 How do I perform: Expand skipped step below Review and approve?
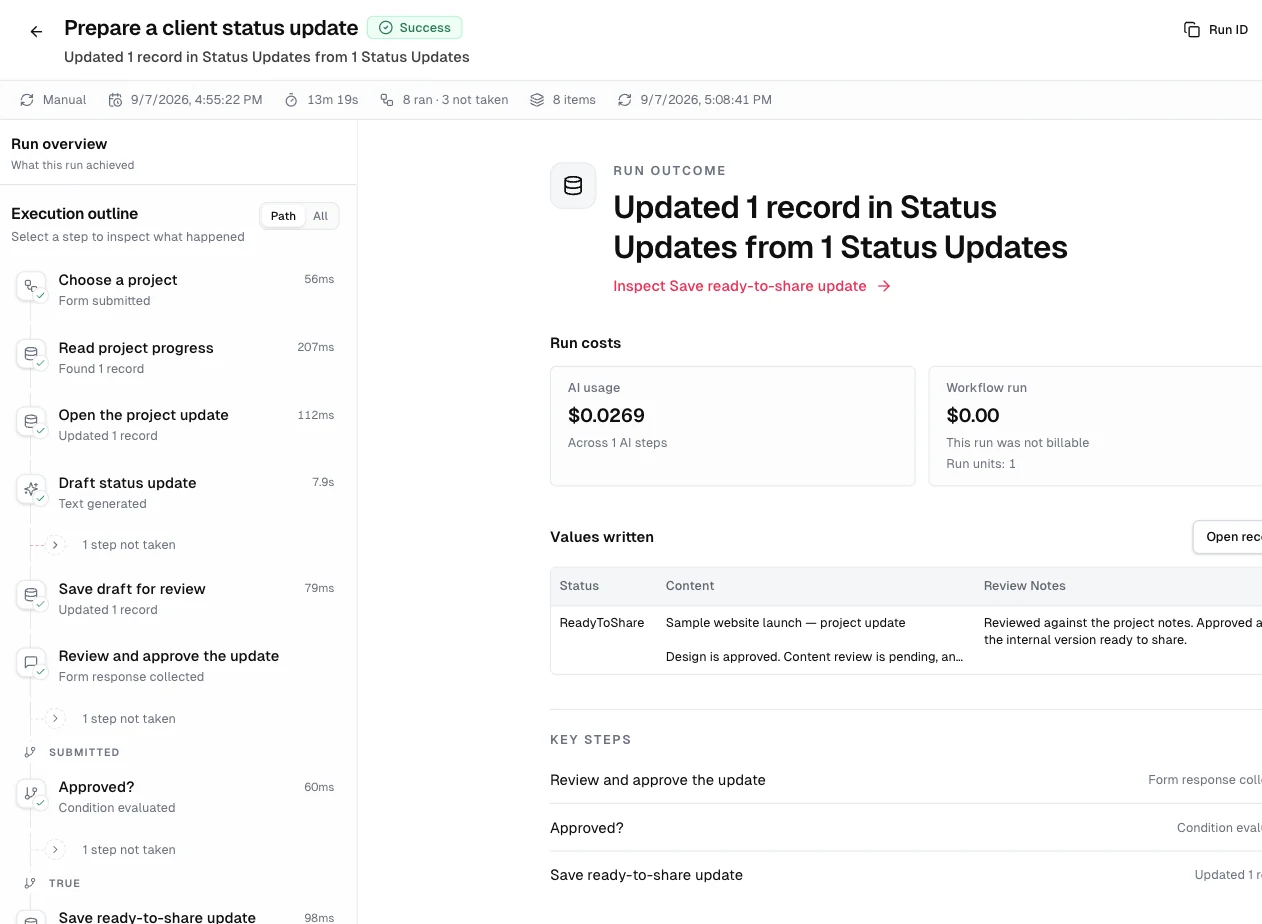(56, 719)
